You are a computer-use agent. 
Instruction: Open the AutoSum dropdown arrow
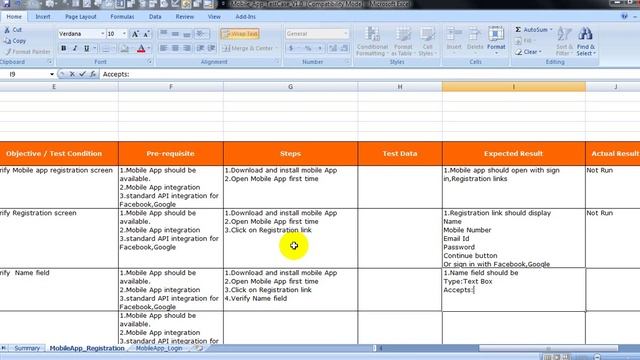pos(551,30)
